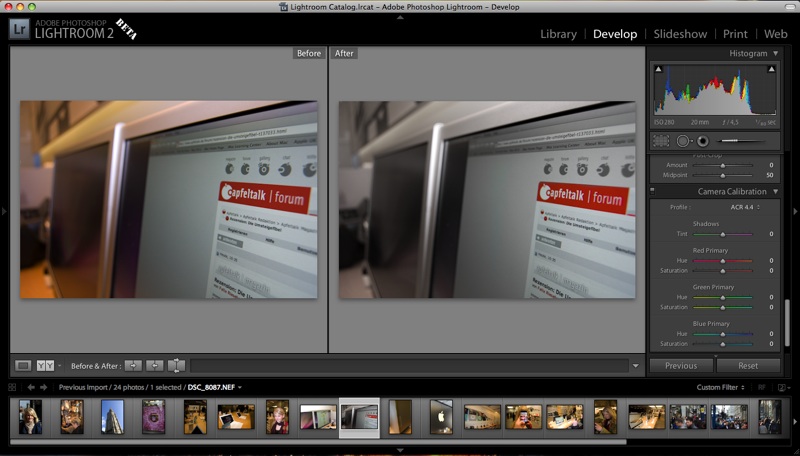This screenshot has height=456, width=800.
Task: Select the blonde woman portrait thumbnail
Action: (x=30, y=417)
